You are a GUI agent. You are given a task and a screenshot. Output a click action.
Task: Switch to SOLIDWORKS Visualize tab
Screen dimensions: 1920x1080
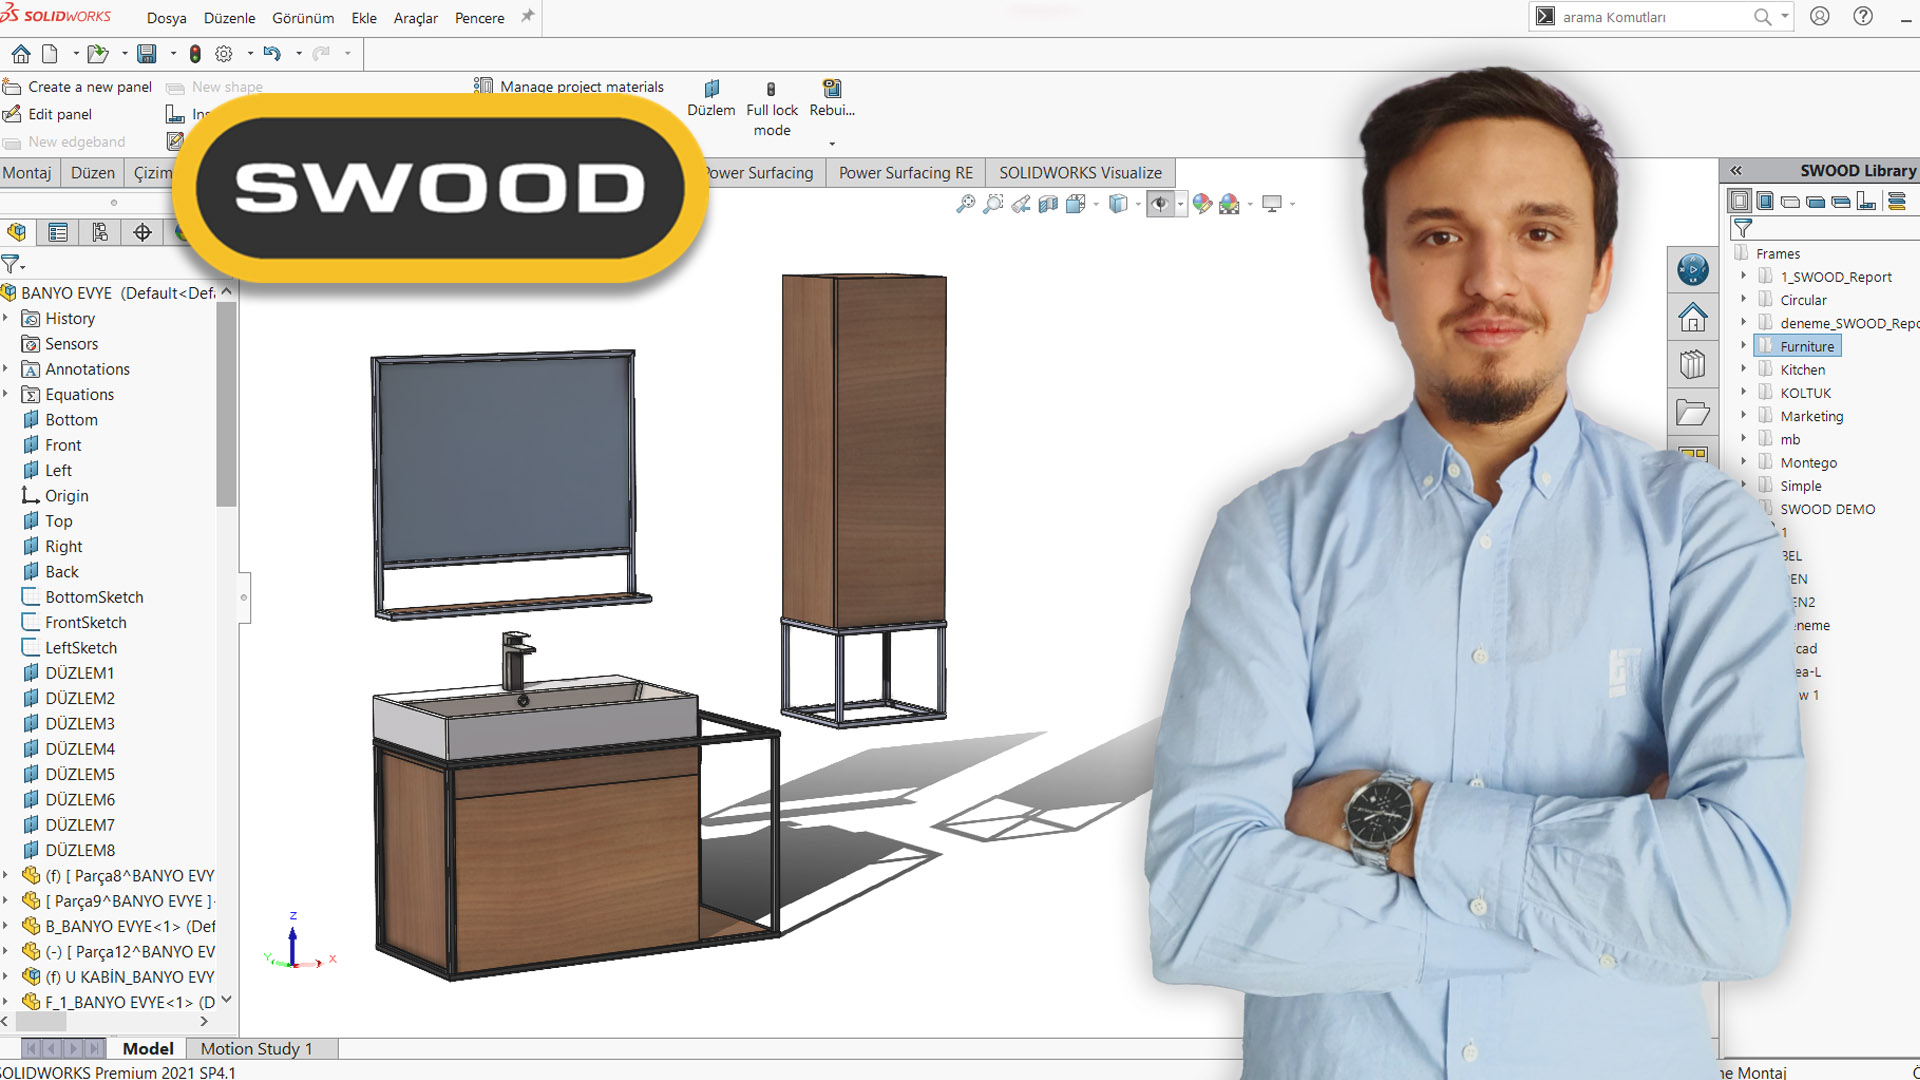tap(1080, 173)
